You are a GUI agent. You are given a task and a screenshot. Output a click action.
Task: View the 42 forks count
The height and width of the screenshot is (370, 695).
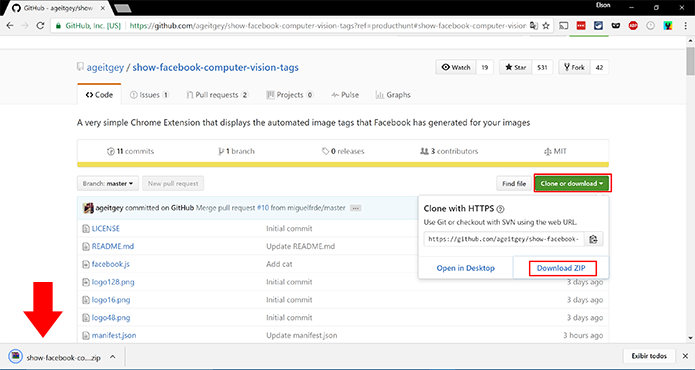point(599,67)
